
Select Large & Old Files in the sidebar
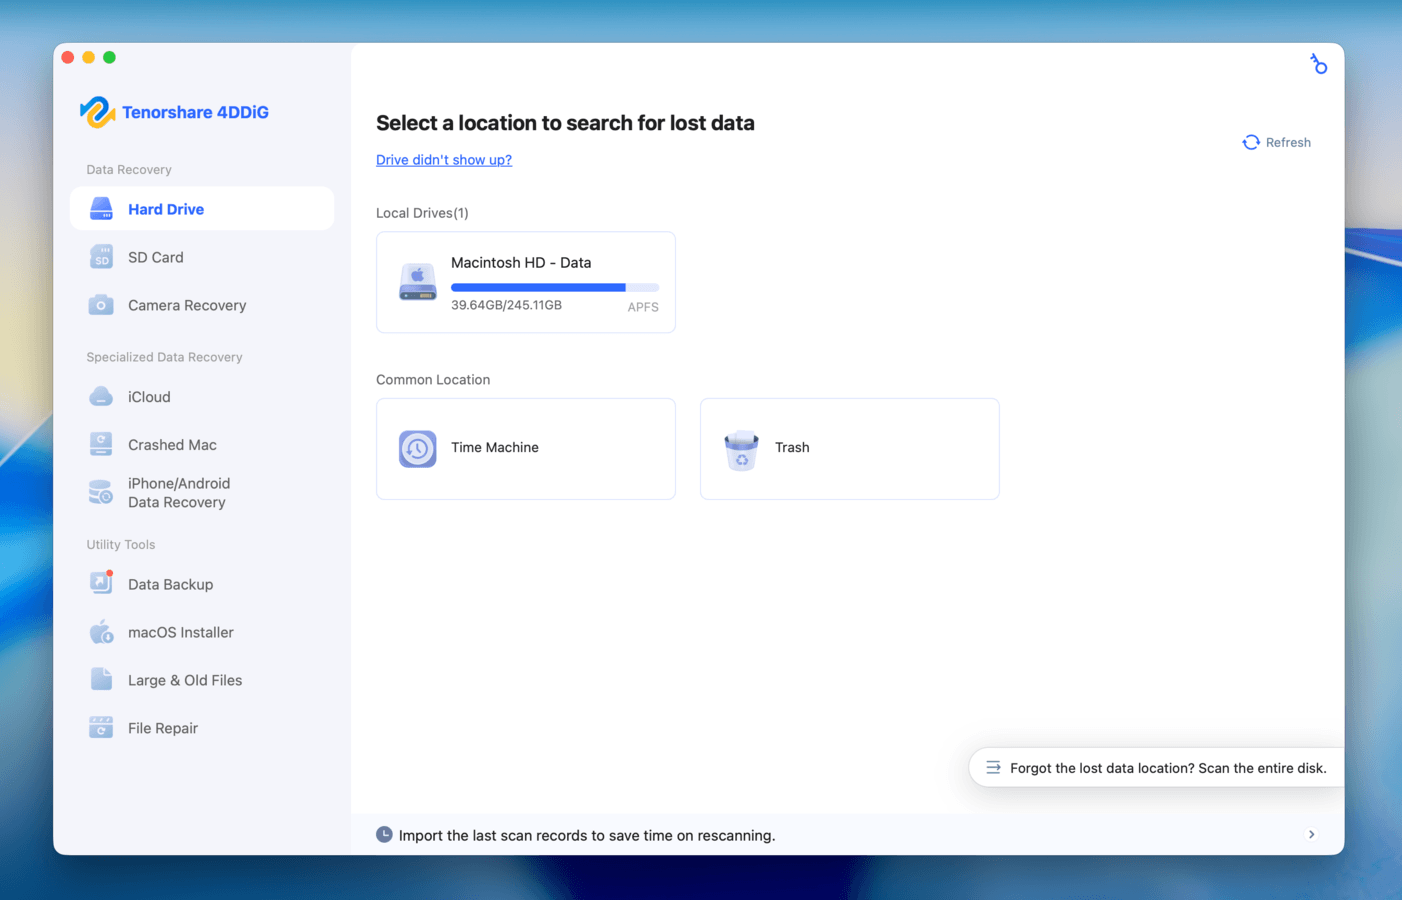184,679
